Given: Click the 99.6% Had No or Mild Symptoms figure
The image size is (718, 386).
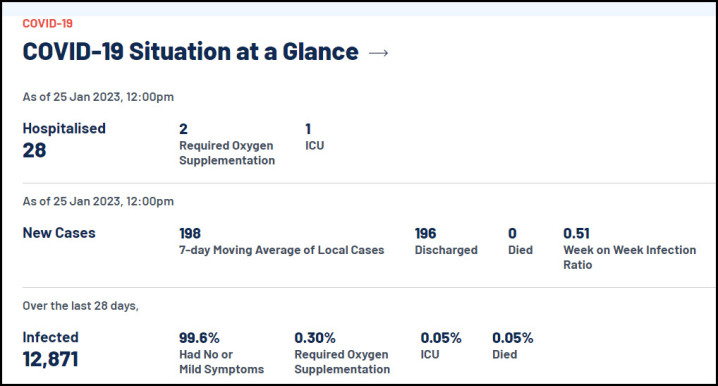Looking at the screenshot, I should coord(199,337).
